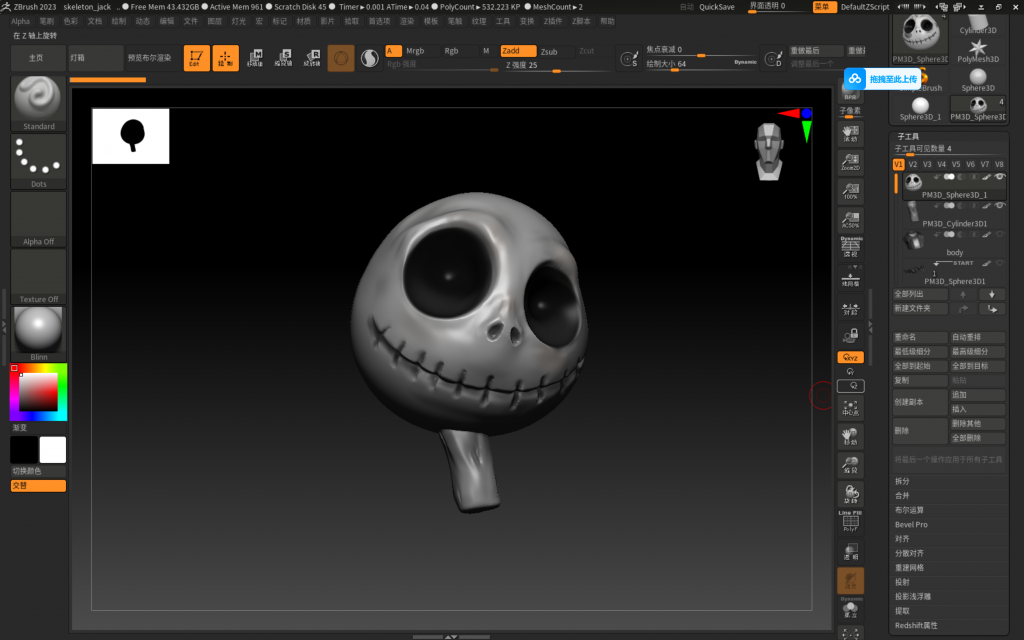Image resolution: width=1024 pixels, height=640 pixels.
Task: Click the 追加 (Append) button
Action: 978,394
